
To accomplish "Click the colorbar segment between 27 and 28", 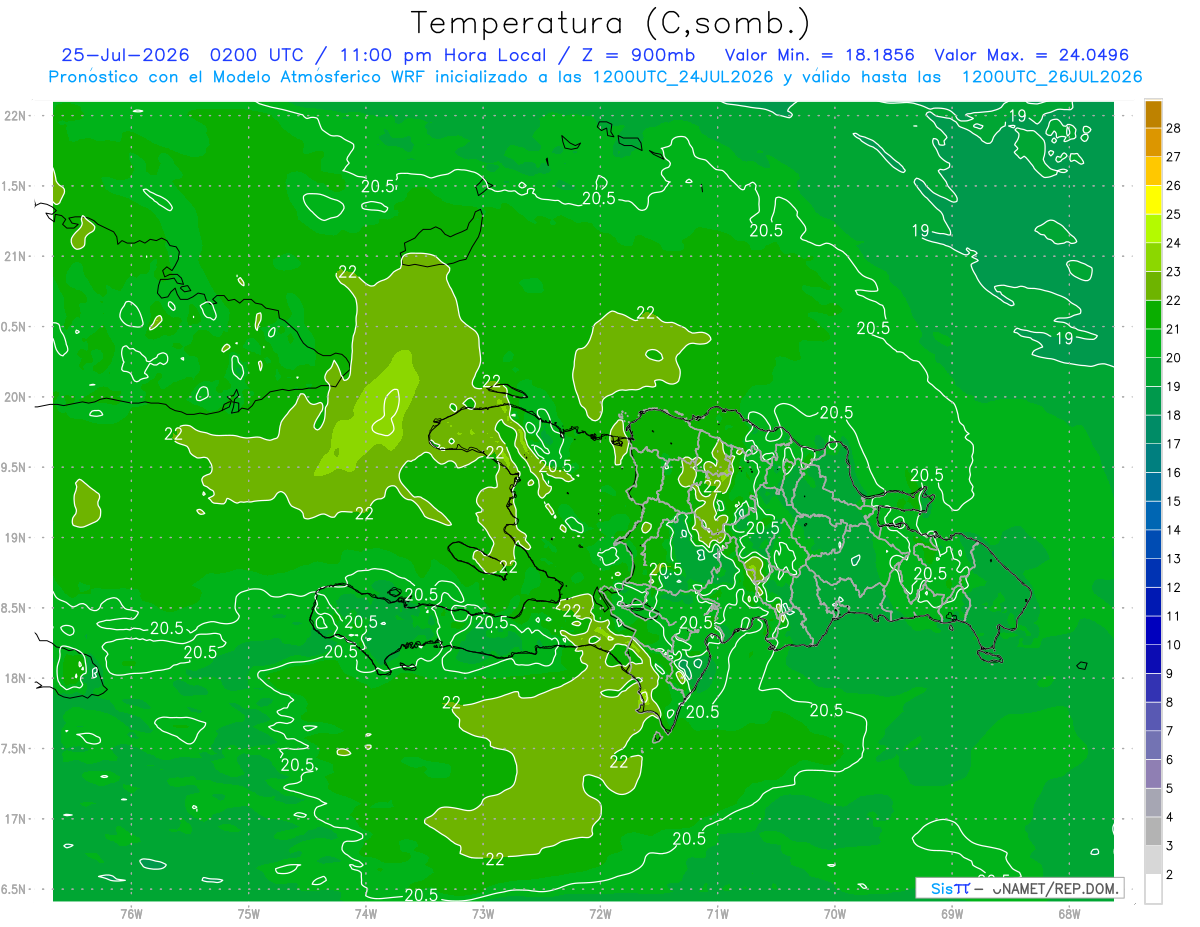I will coord(1153,142).
